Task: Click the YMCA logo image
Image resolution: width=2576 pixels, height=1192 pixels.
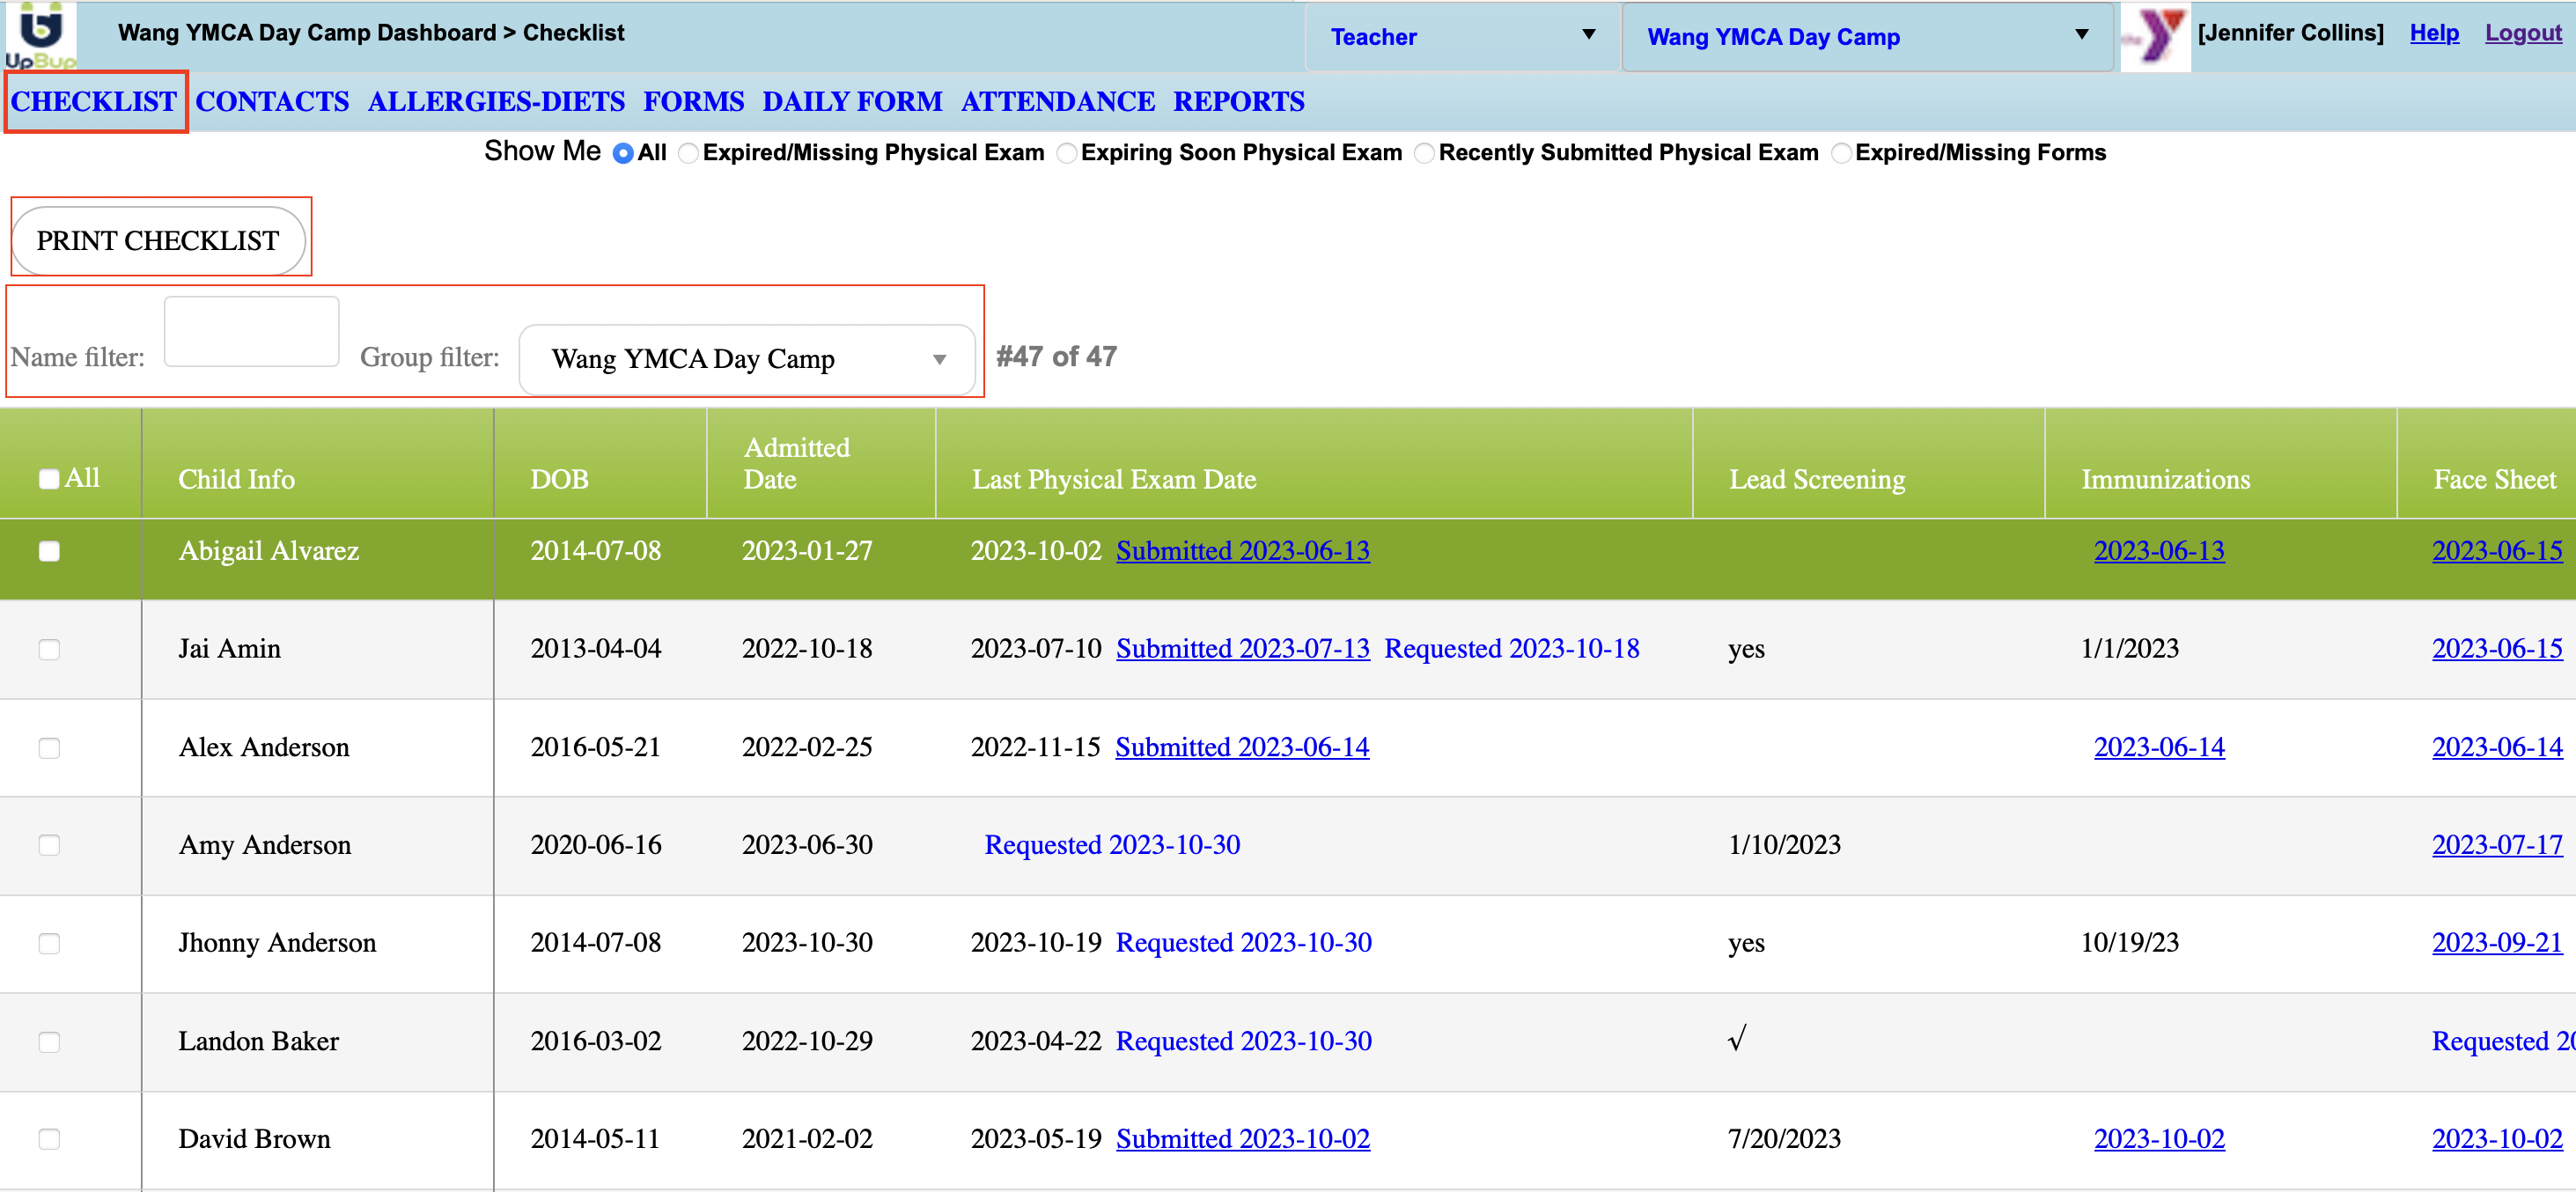Action: tap(2155, 37)
